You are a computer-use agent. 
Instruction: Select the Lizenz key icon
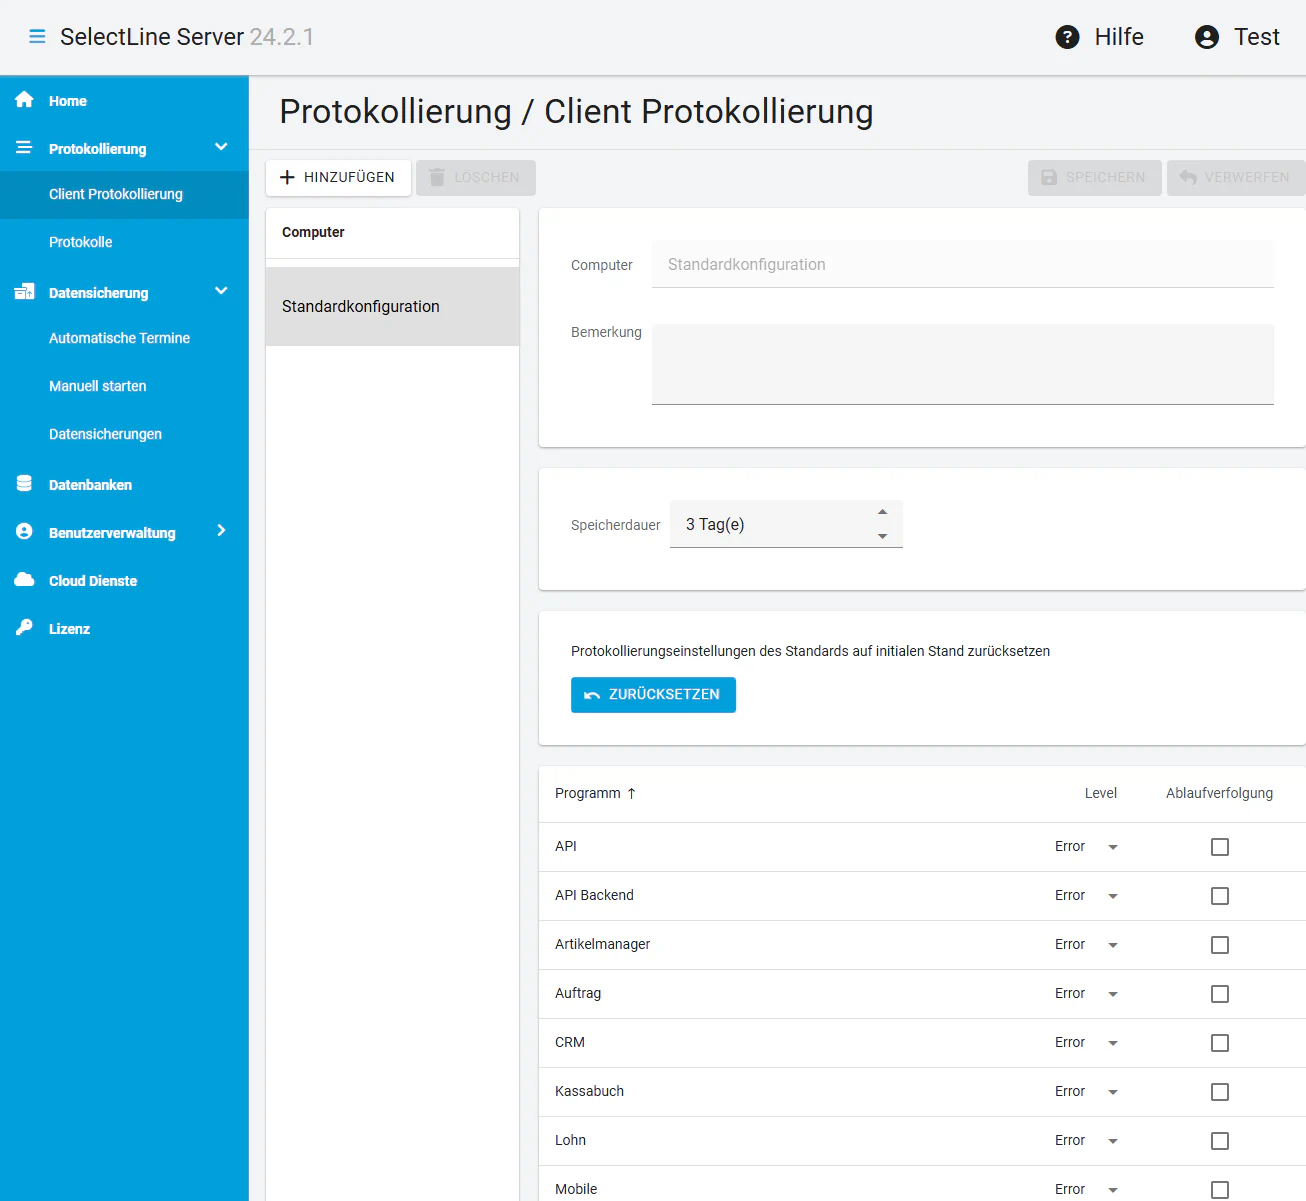[x=23, y=628]
